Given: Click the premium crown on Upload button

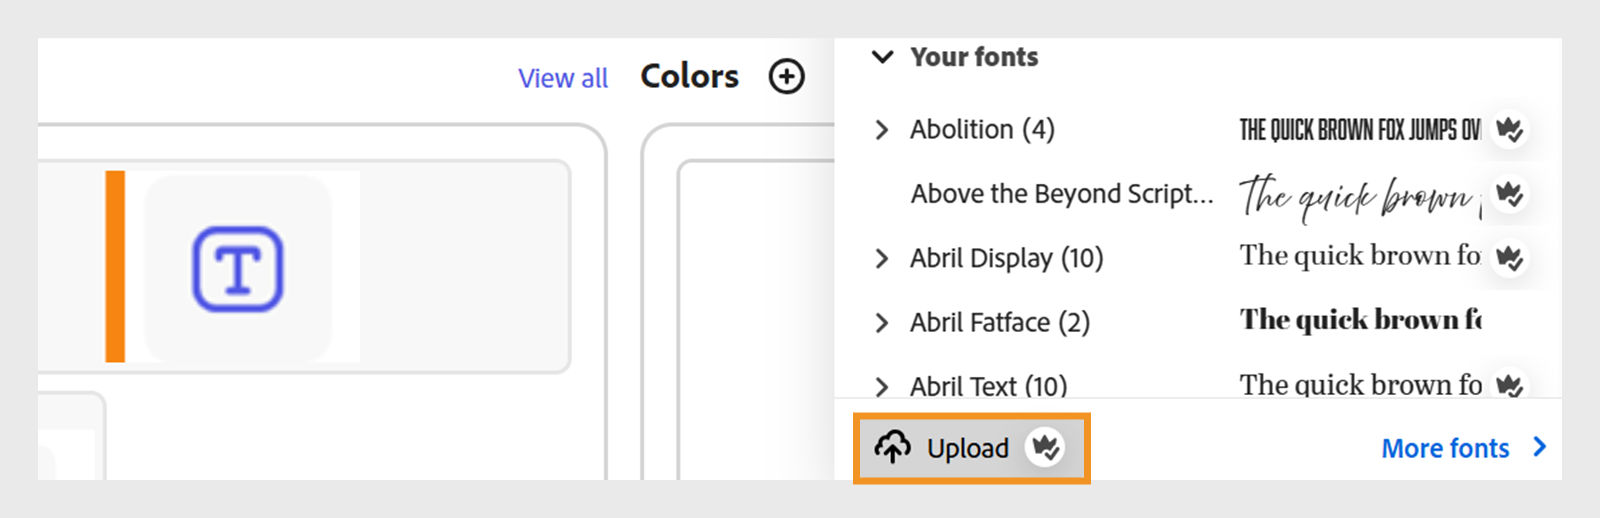Looking at the screenshot, I should click(1046, 448).
